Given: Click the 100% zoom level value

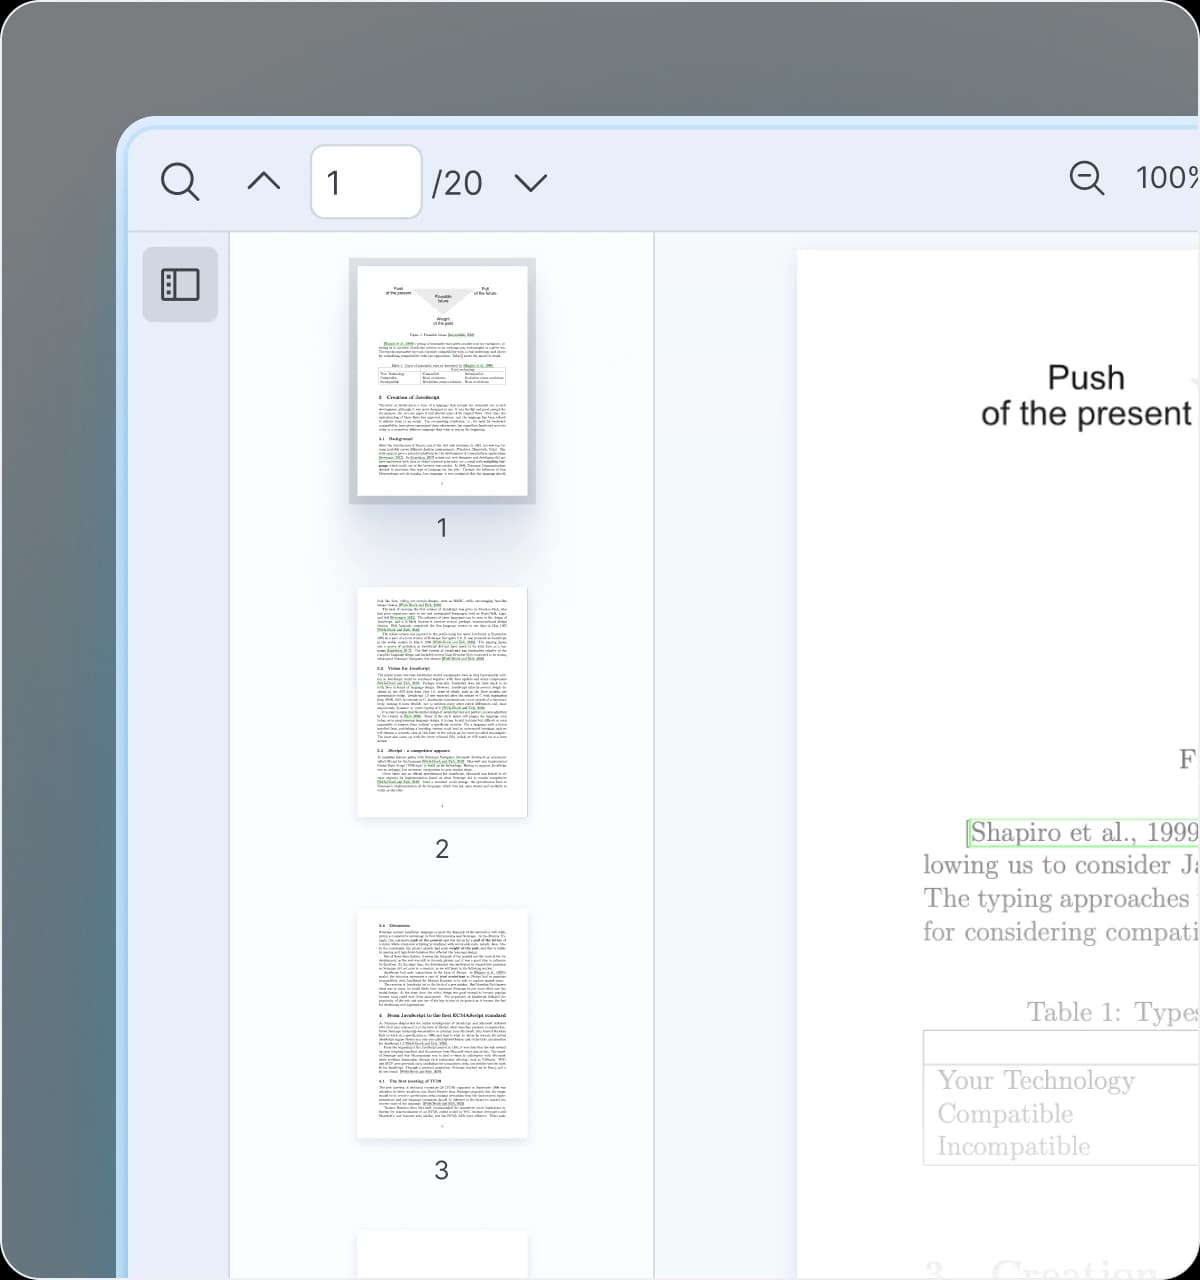Looking at the screenshot, I should [1168, 178].
